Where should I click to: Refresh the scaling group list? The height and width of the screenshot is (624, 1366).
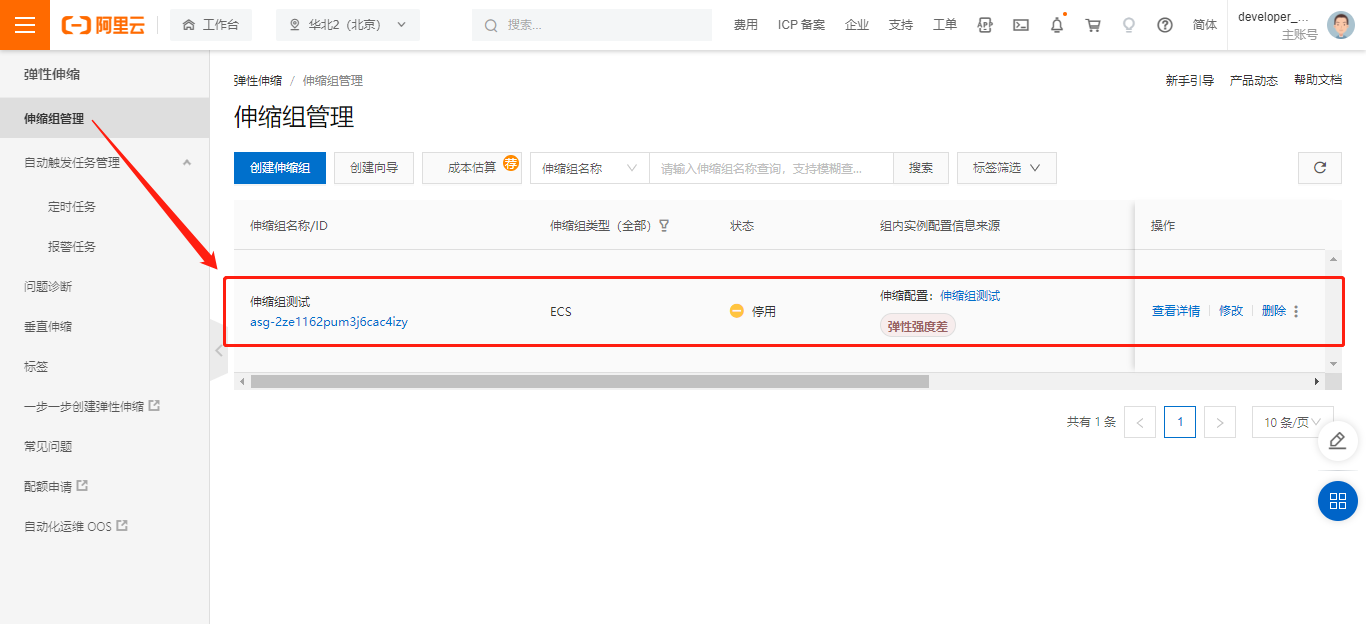(x=1320, y=168)
